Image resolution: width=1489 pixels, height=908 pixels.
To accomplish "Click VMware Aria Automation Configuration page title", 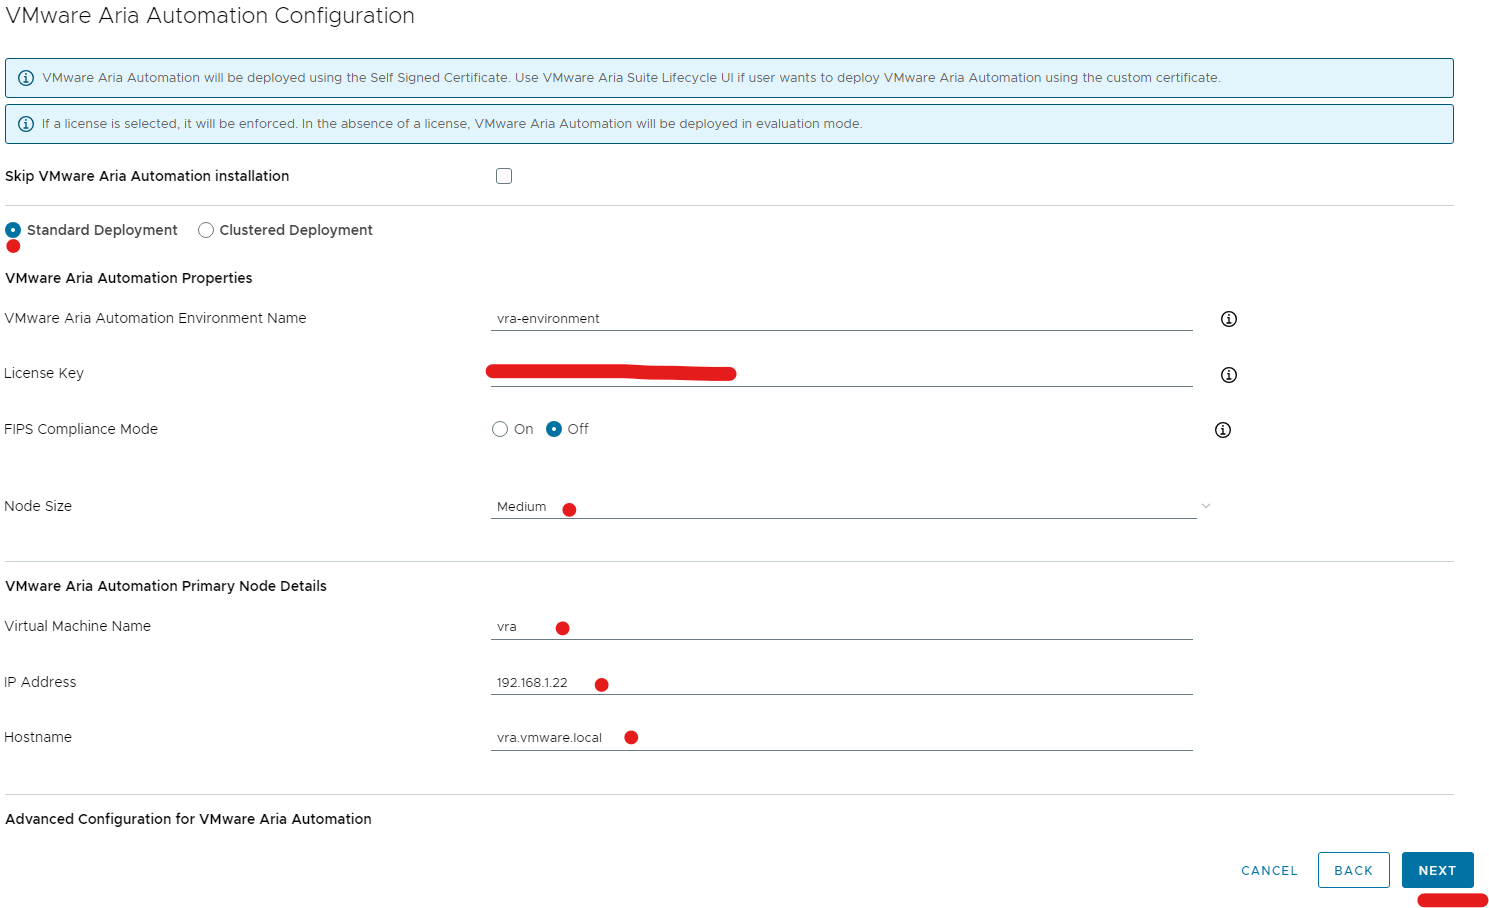I will (x=210, y=16).
